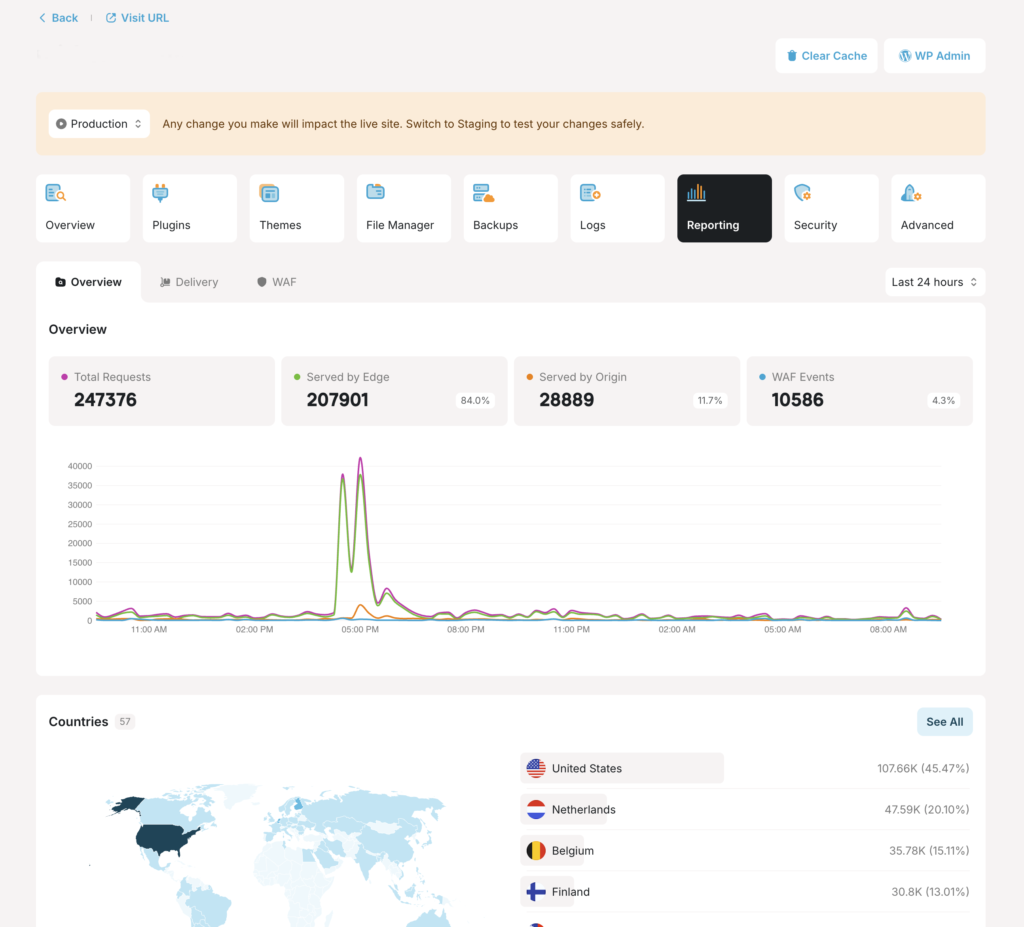Viewport: 1024px width, 927px height.
Task: Open the File Manager folder icon
Action: point(376,192)
